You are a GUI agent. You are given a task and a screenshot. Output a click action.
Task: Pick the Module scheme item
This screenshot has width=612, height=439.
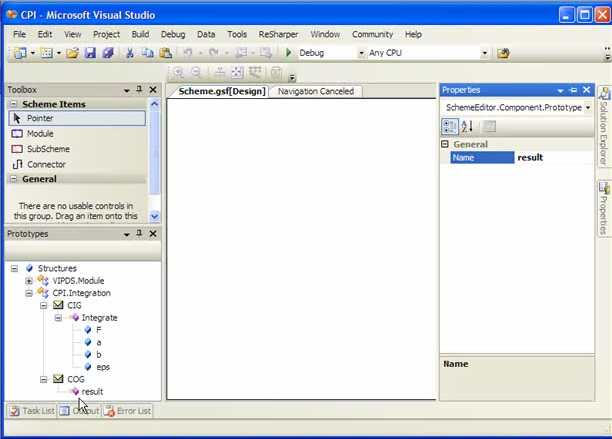tap(40, 133)
